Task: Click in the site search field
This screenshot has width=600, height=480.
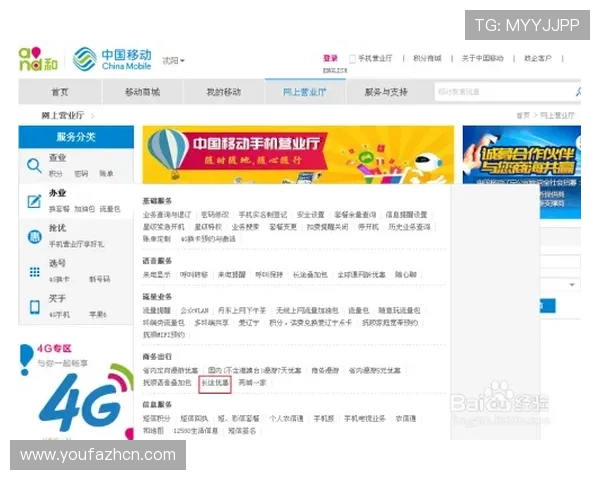Action: [503, 92]
